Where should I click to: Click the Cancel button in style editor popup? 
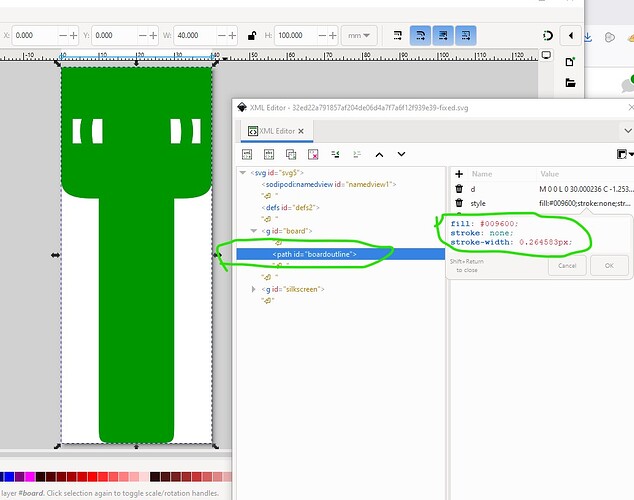pyautogui.click(x=567, y=266)
